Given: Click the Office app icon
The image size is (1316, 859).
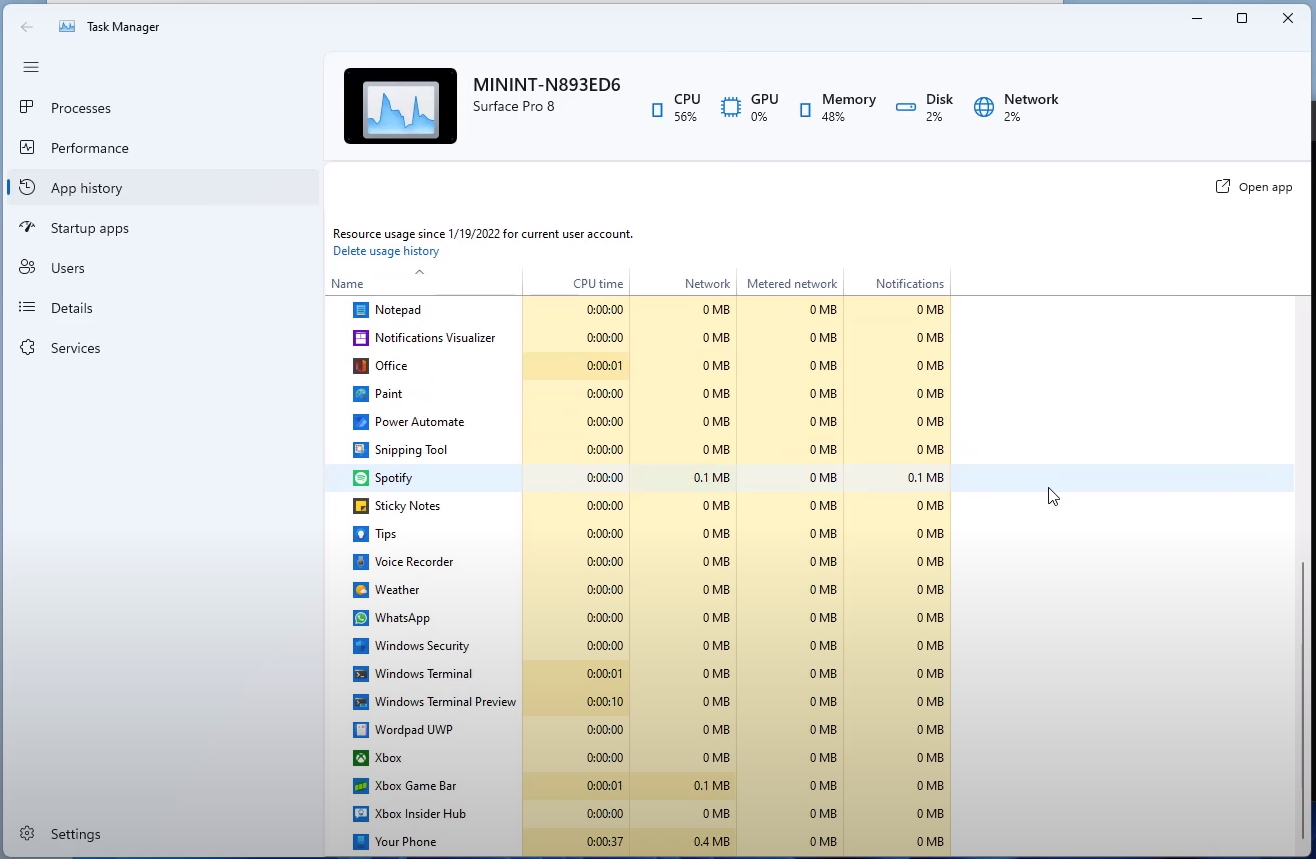Looking at the screenshot, I should click(361, 366).
